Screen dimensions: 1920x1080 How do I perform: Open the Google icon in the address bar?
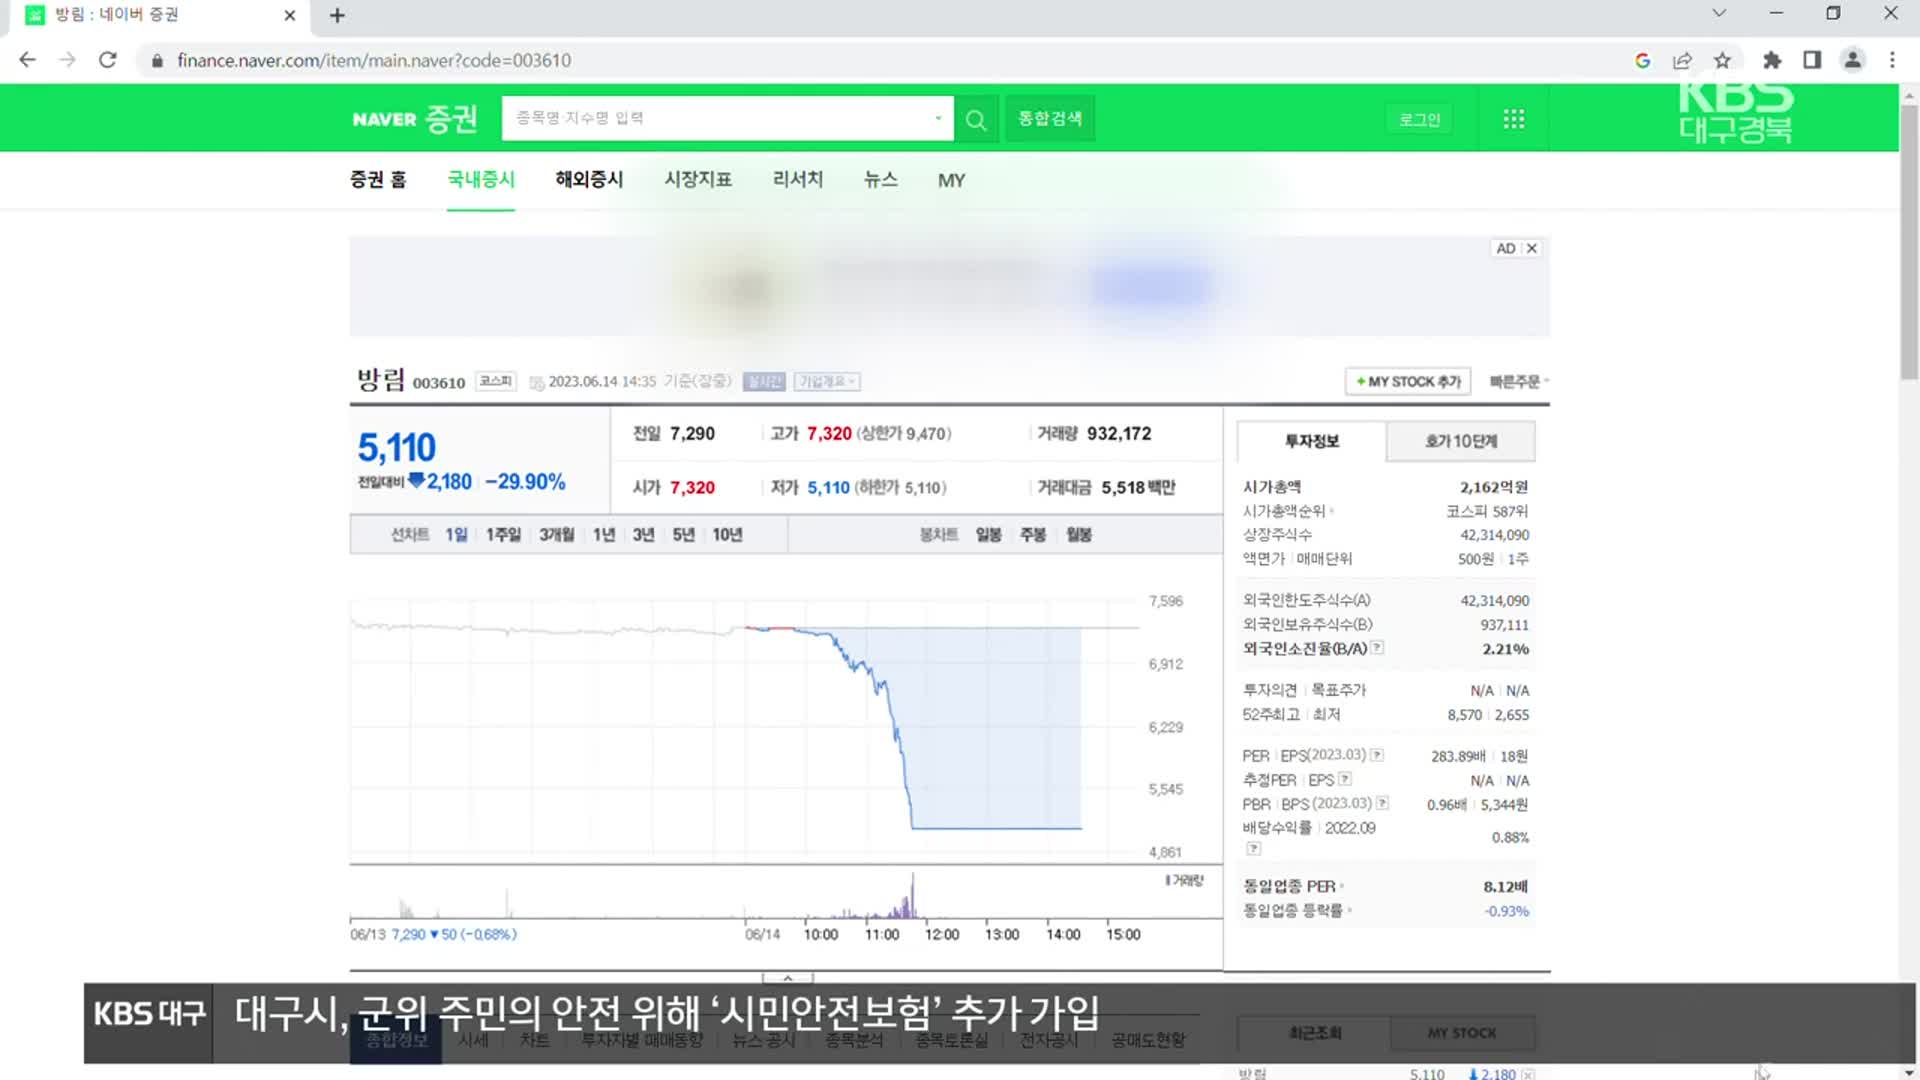coord(1642,60)
